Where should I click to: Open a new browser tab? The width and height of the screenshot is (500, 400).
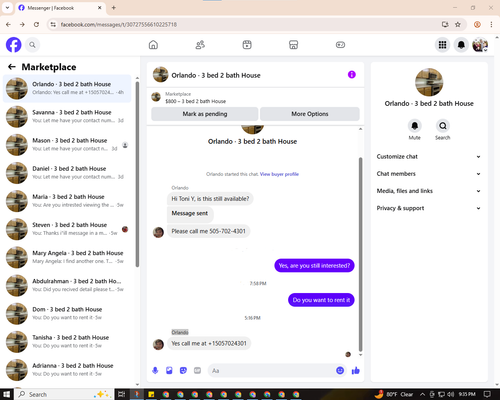click(x=114, y=8)
